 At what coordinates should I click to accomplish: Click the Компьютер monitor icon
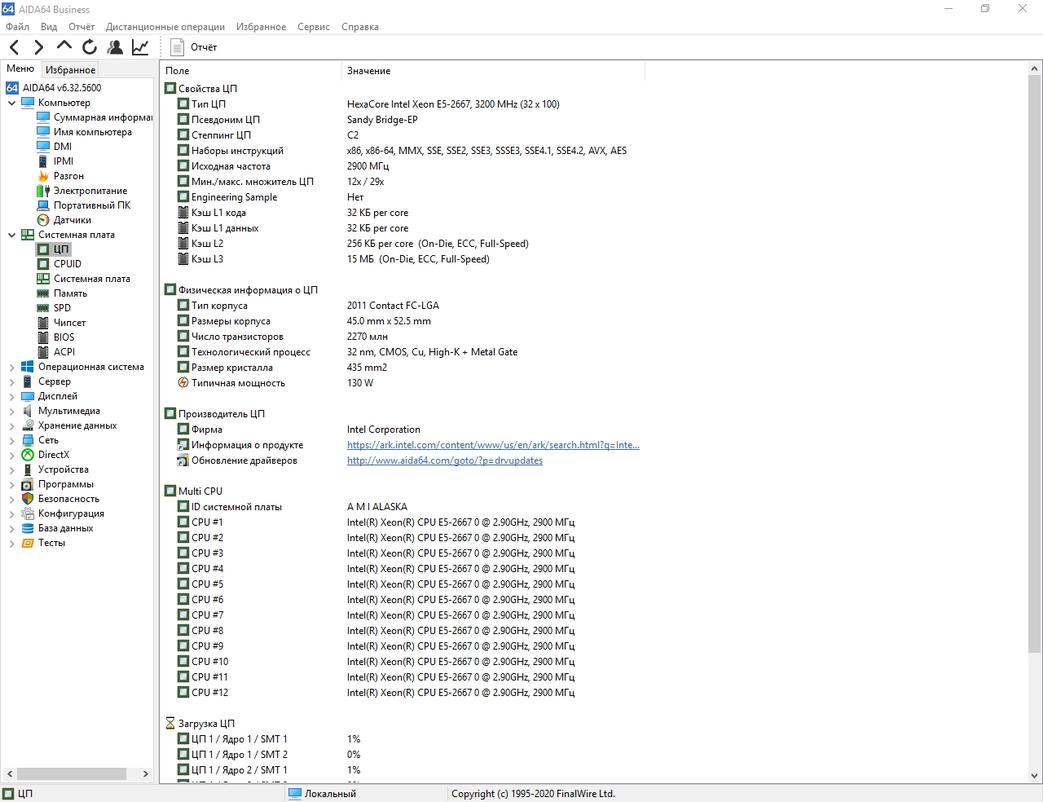point(27,102)
